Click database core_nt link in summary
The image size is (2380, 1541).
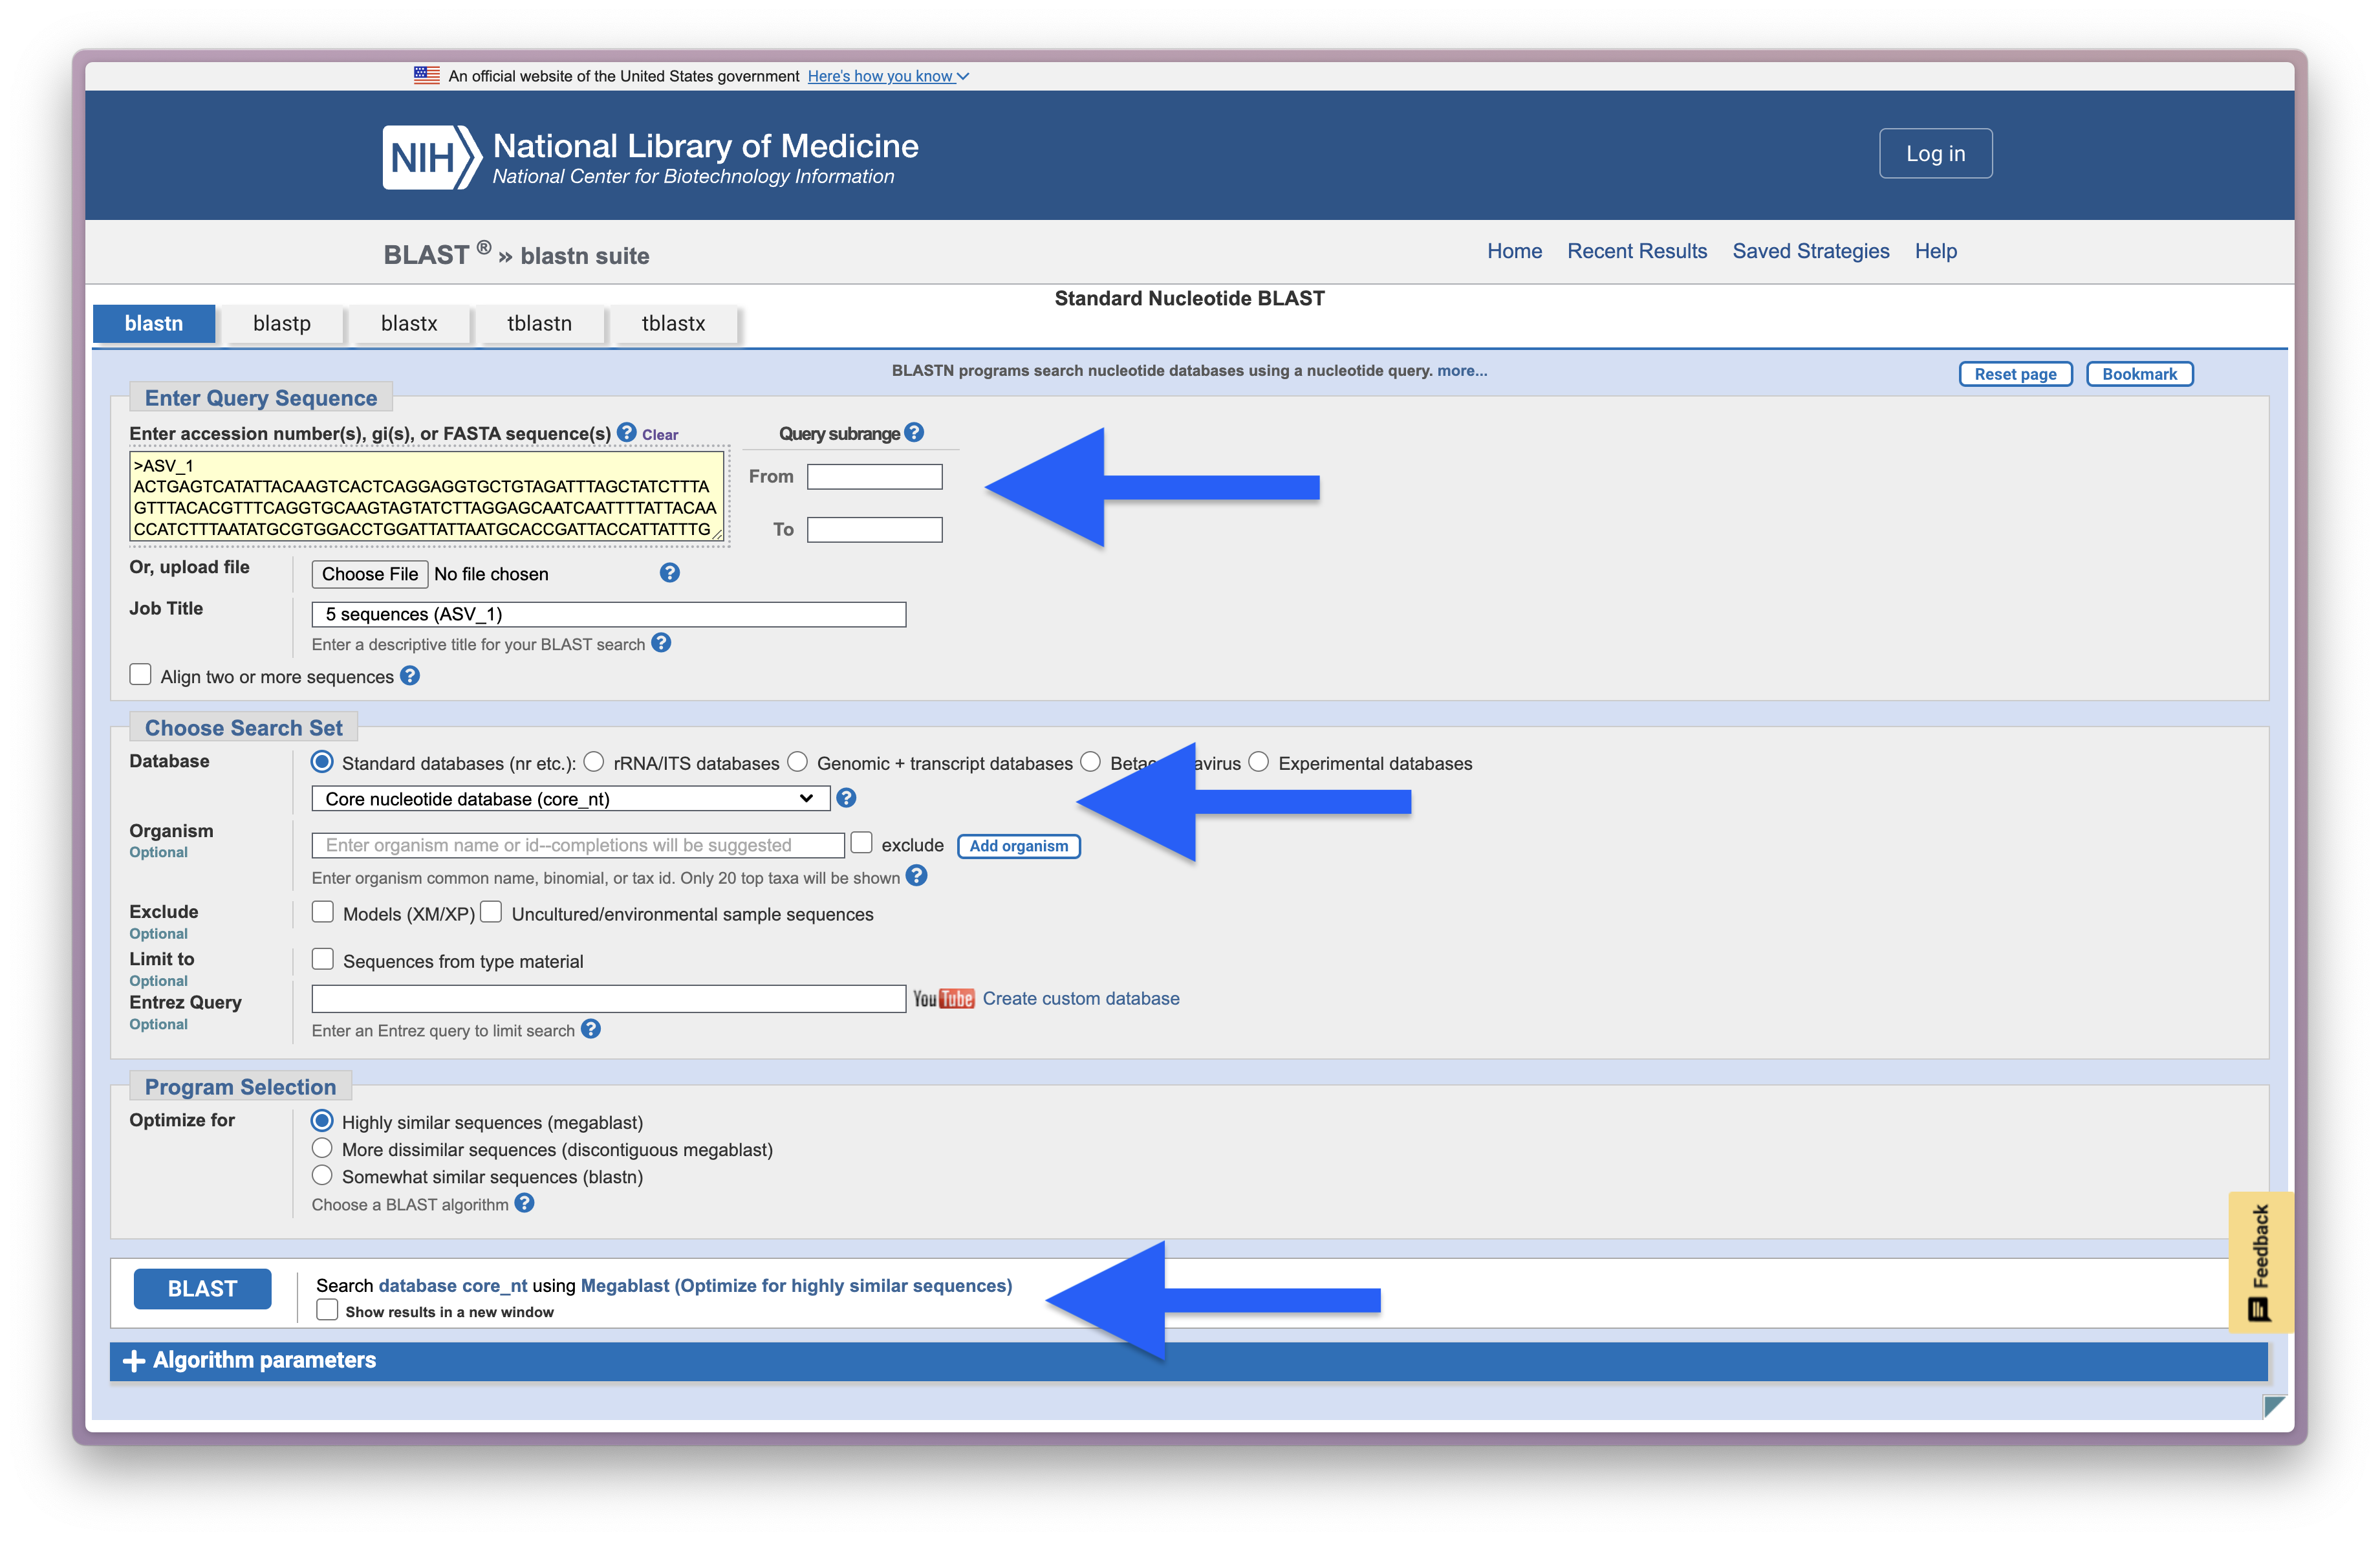[453, 1285]
